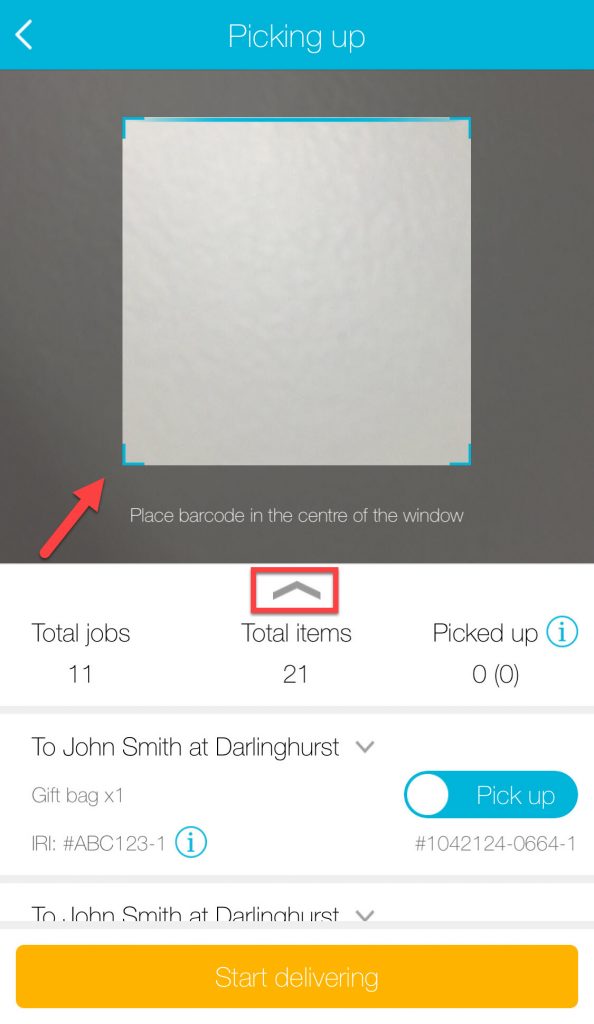594x1024 pixels.
Task: Open info icon beside IRI #ABC123-1
Action: [x=191, y=842]
